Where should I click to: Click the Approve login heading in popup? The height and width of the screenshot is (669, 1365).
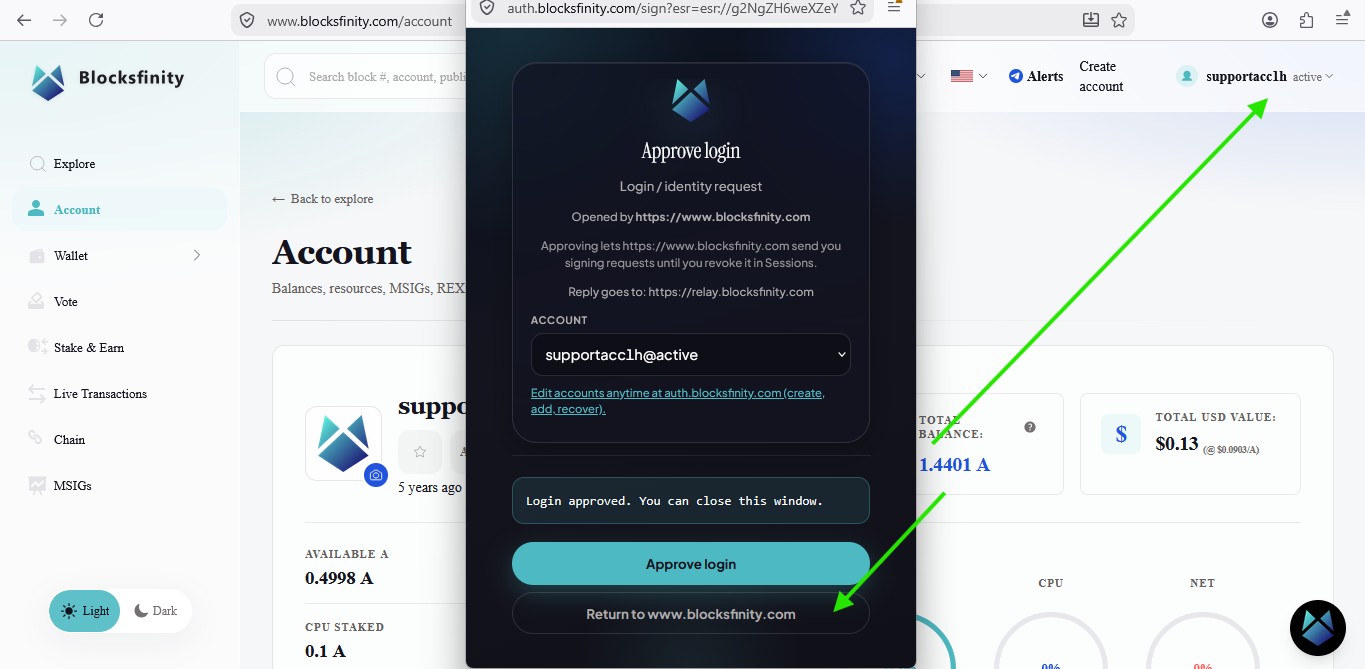[691, 151]
